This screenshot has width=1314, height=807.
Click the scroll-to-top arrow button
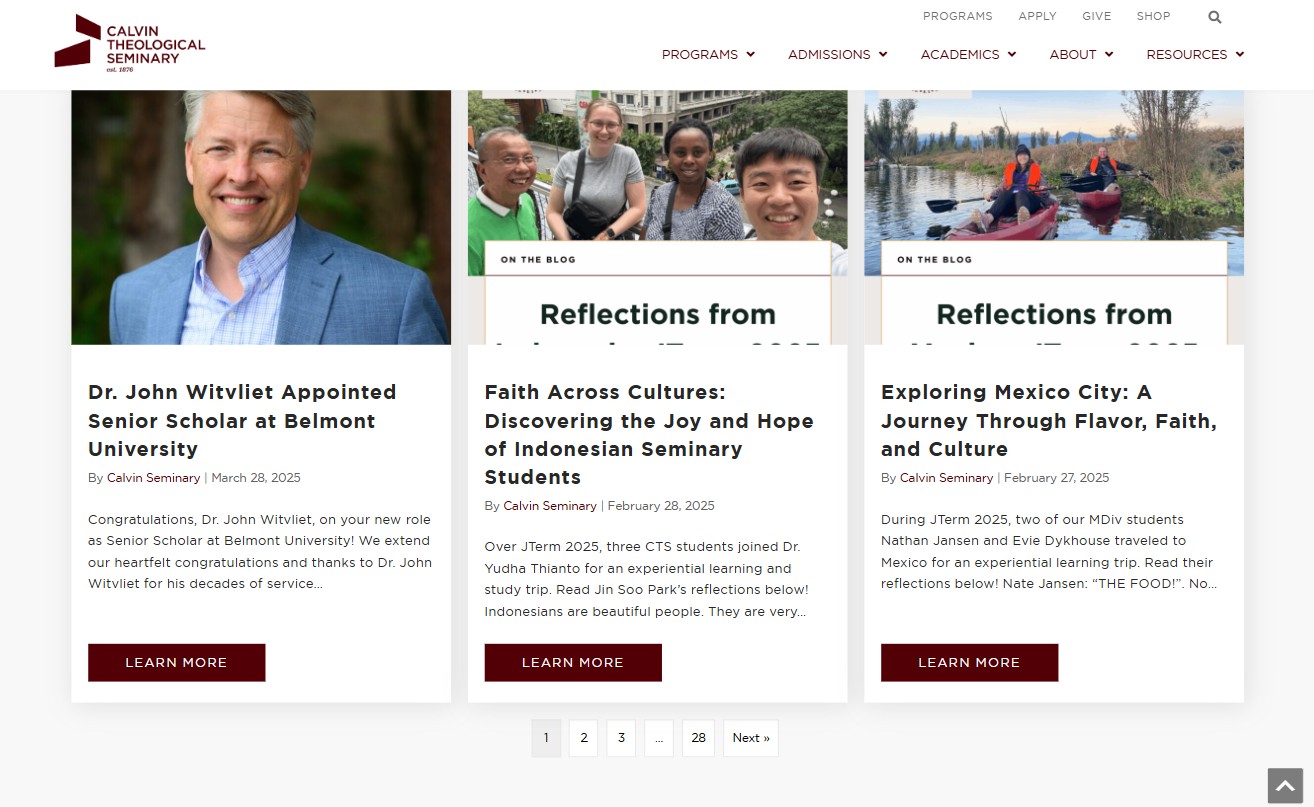coord(1285,786)
